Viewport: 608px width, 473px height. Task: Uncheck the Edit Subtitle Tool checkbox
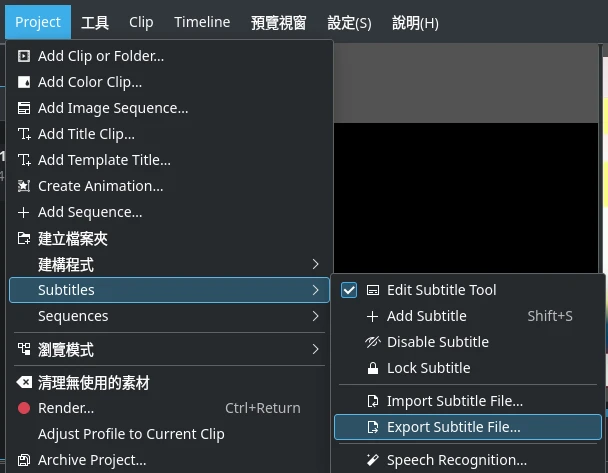click(x=349, y=290)
